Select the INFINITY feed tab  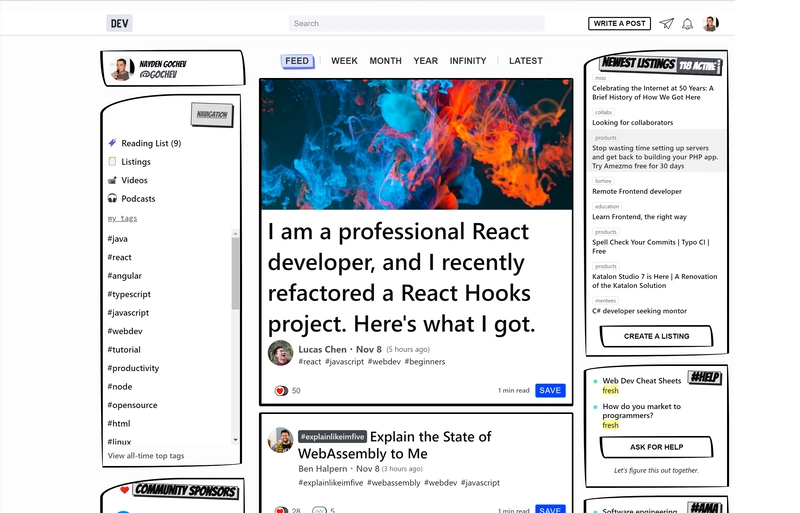[468, 61]
